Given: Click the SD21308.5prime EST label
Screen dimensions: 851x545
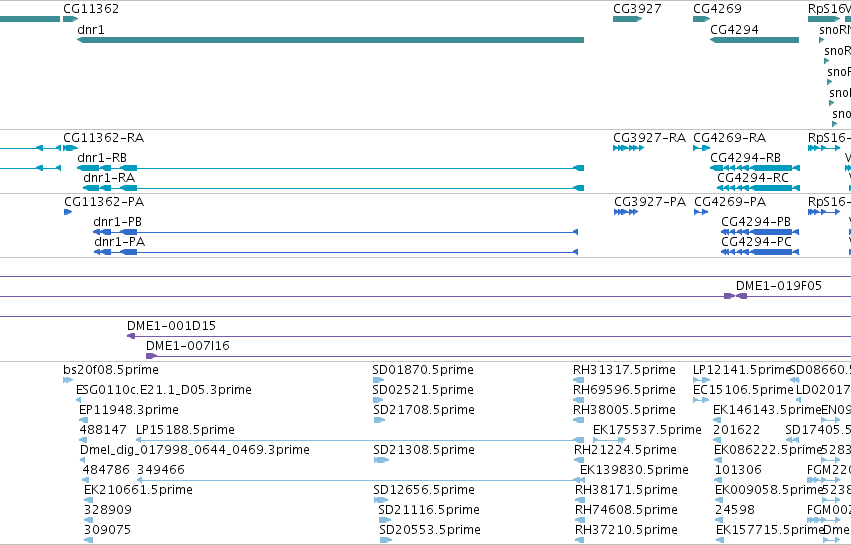Looking at the screenshot, I should (x=424, y=450).
